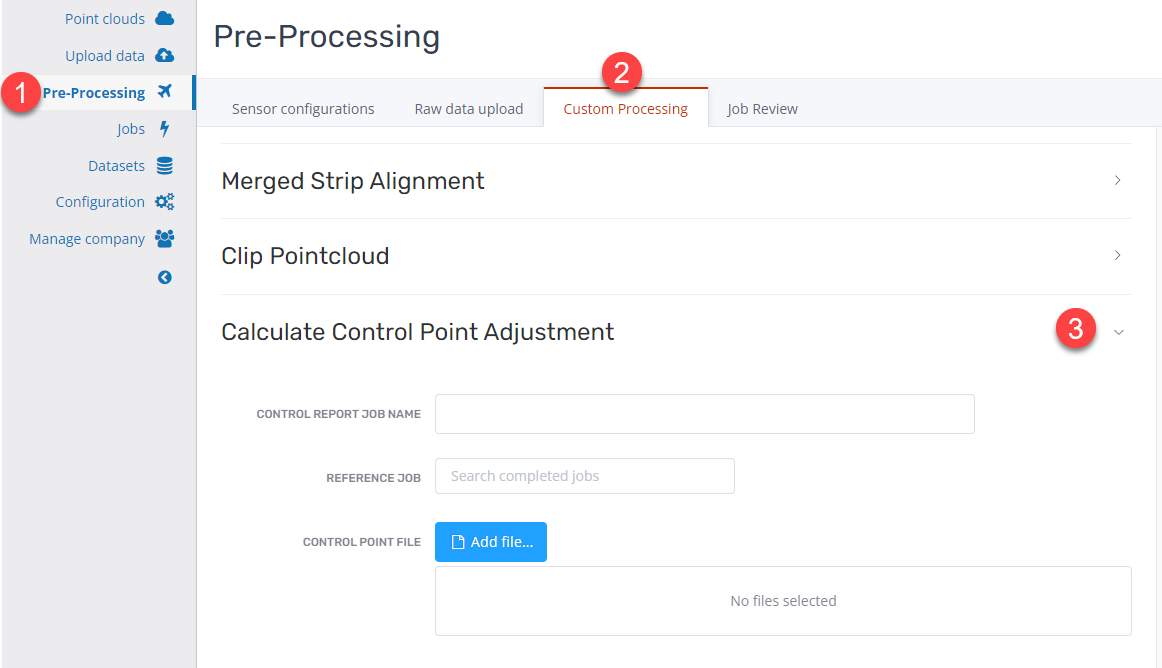Click the Add file button
This screenshot has width=1162, height=668.
pyautogui.click(x=491, y=541)
